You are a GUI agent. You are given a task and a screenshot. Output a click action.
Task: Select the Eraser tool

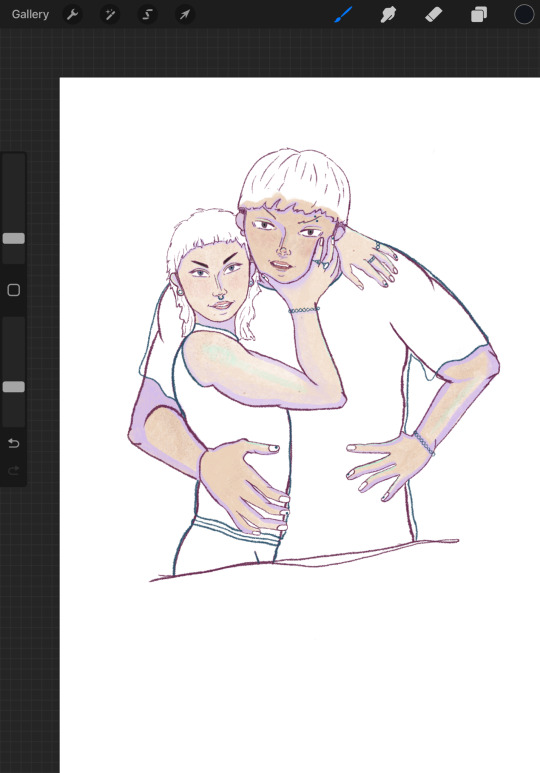[x=433, y=15]
